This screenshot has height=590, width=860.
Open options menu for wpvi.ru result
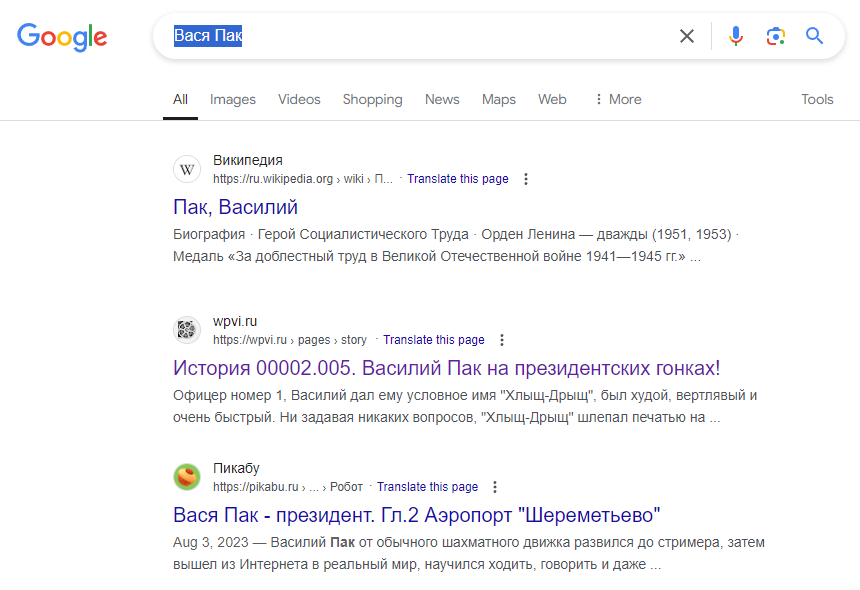tap(502, 340)
